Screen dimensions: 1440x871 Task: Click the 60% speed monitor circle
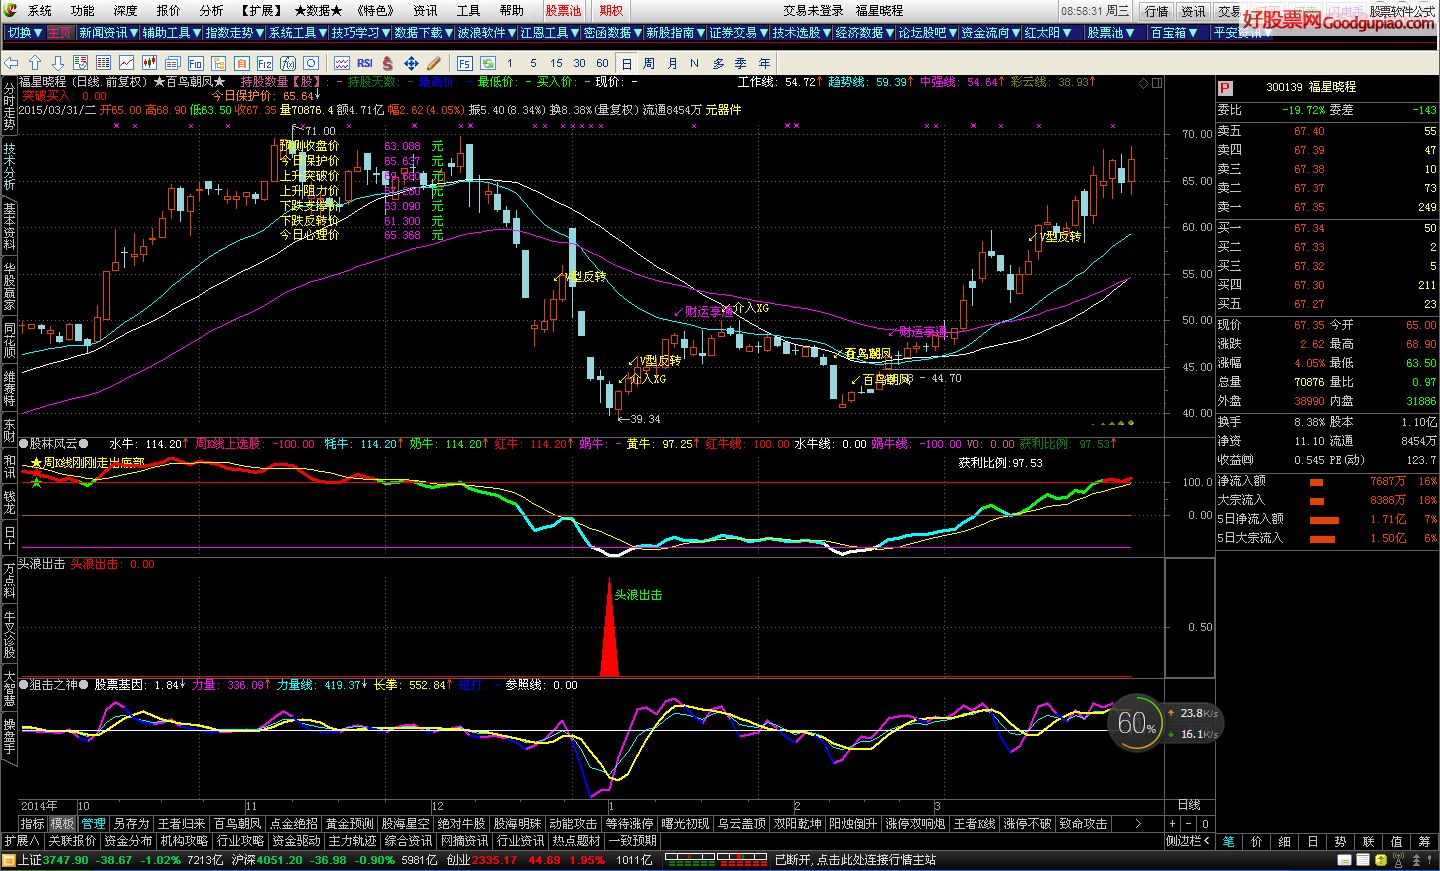(1136, 722)
